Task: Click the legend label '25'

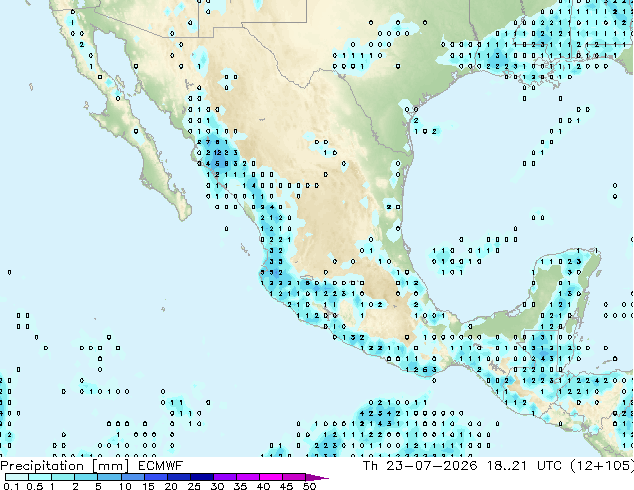Action: click(x=194, y=486)
